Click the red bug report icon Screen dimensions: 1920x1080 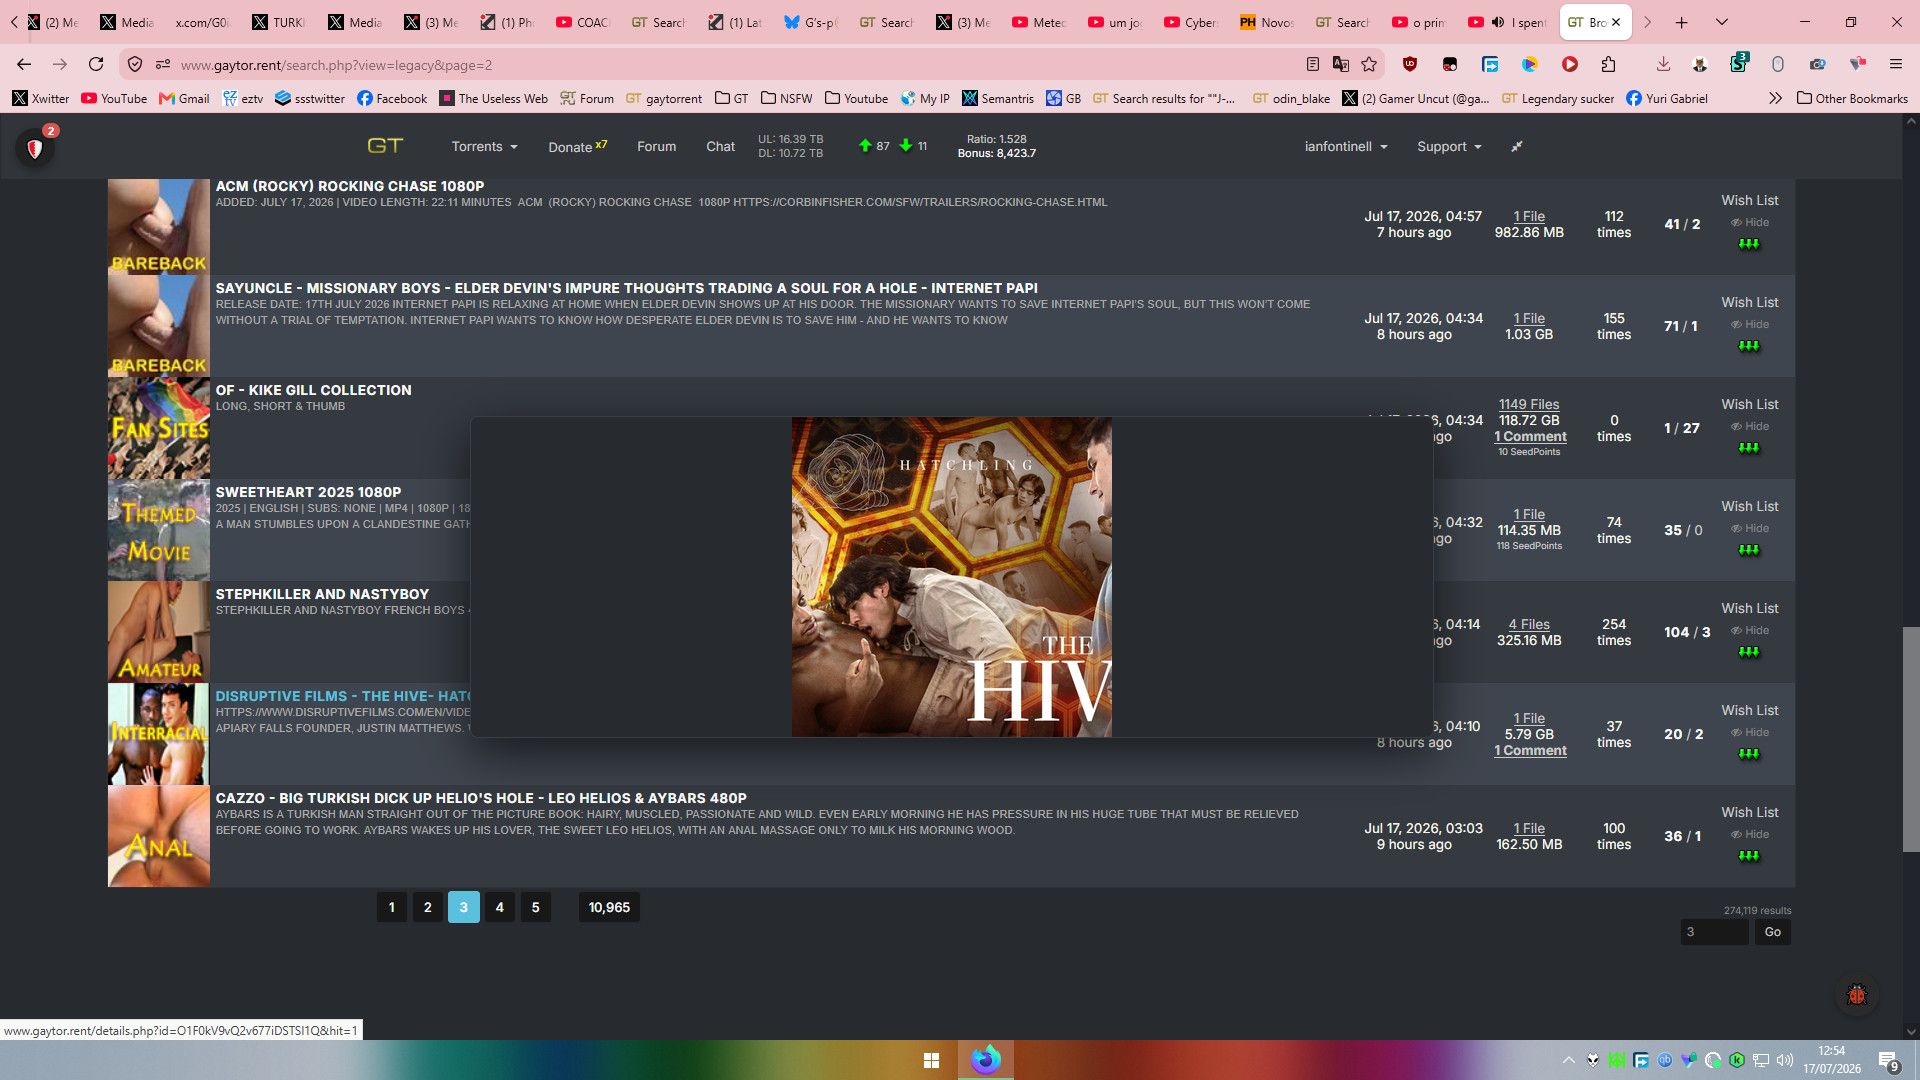1858,995
